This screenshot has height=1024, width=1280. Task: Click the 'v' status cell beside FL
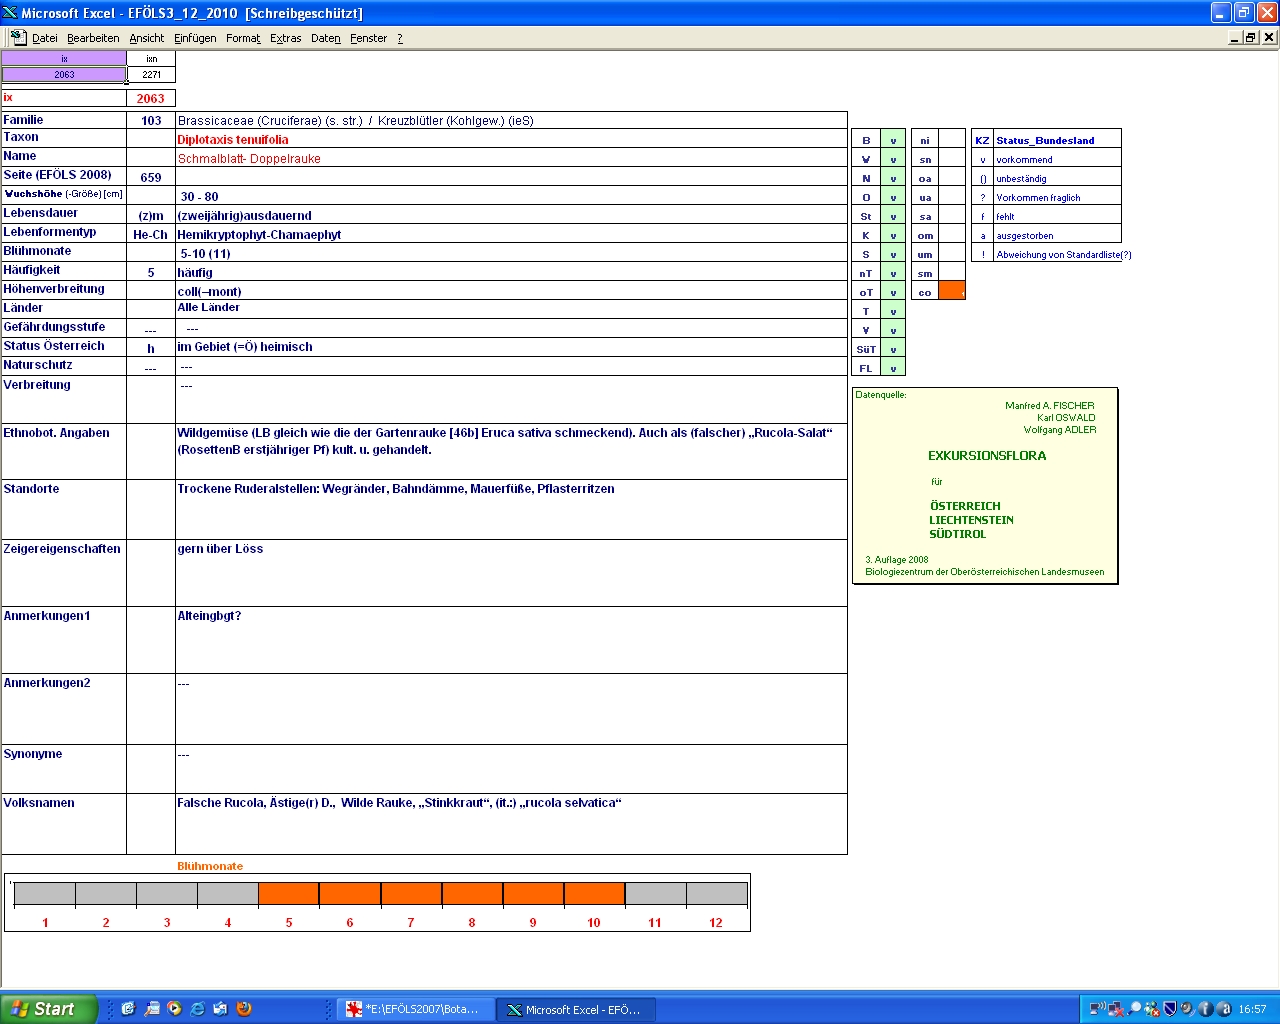pyautogui.click(x=893, y=368)
